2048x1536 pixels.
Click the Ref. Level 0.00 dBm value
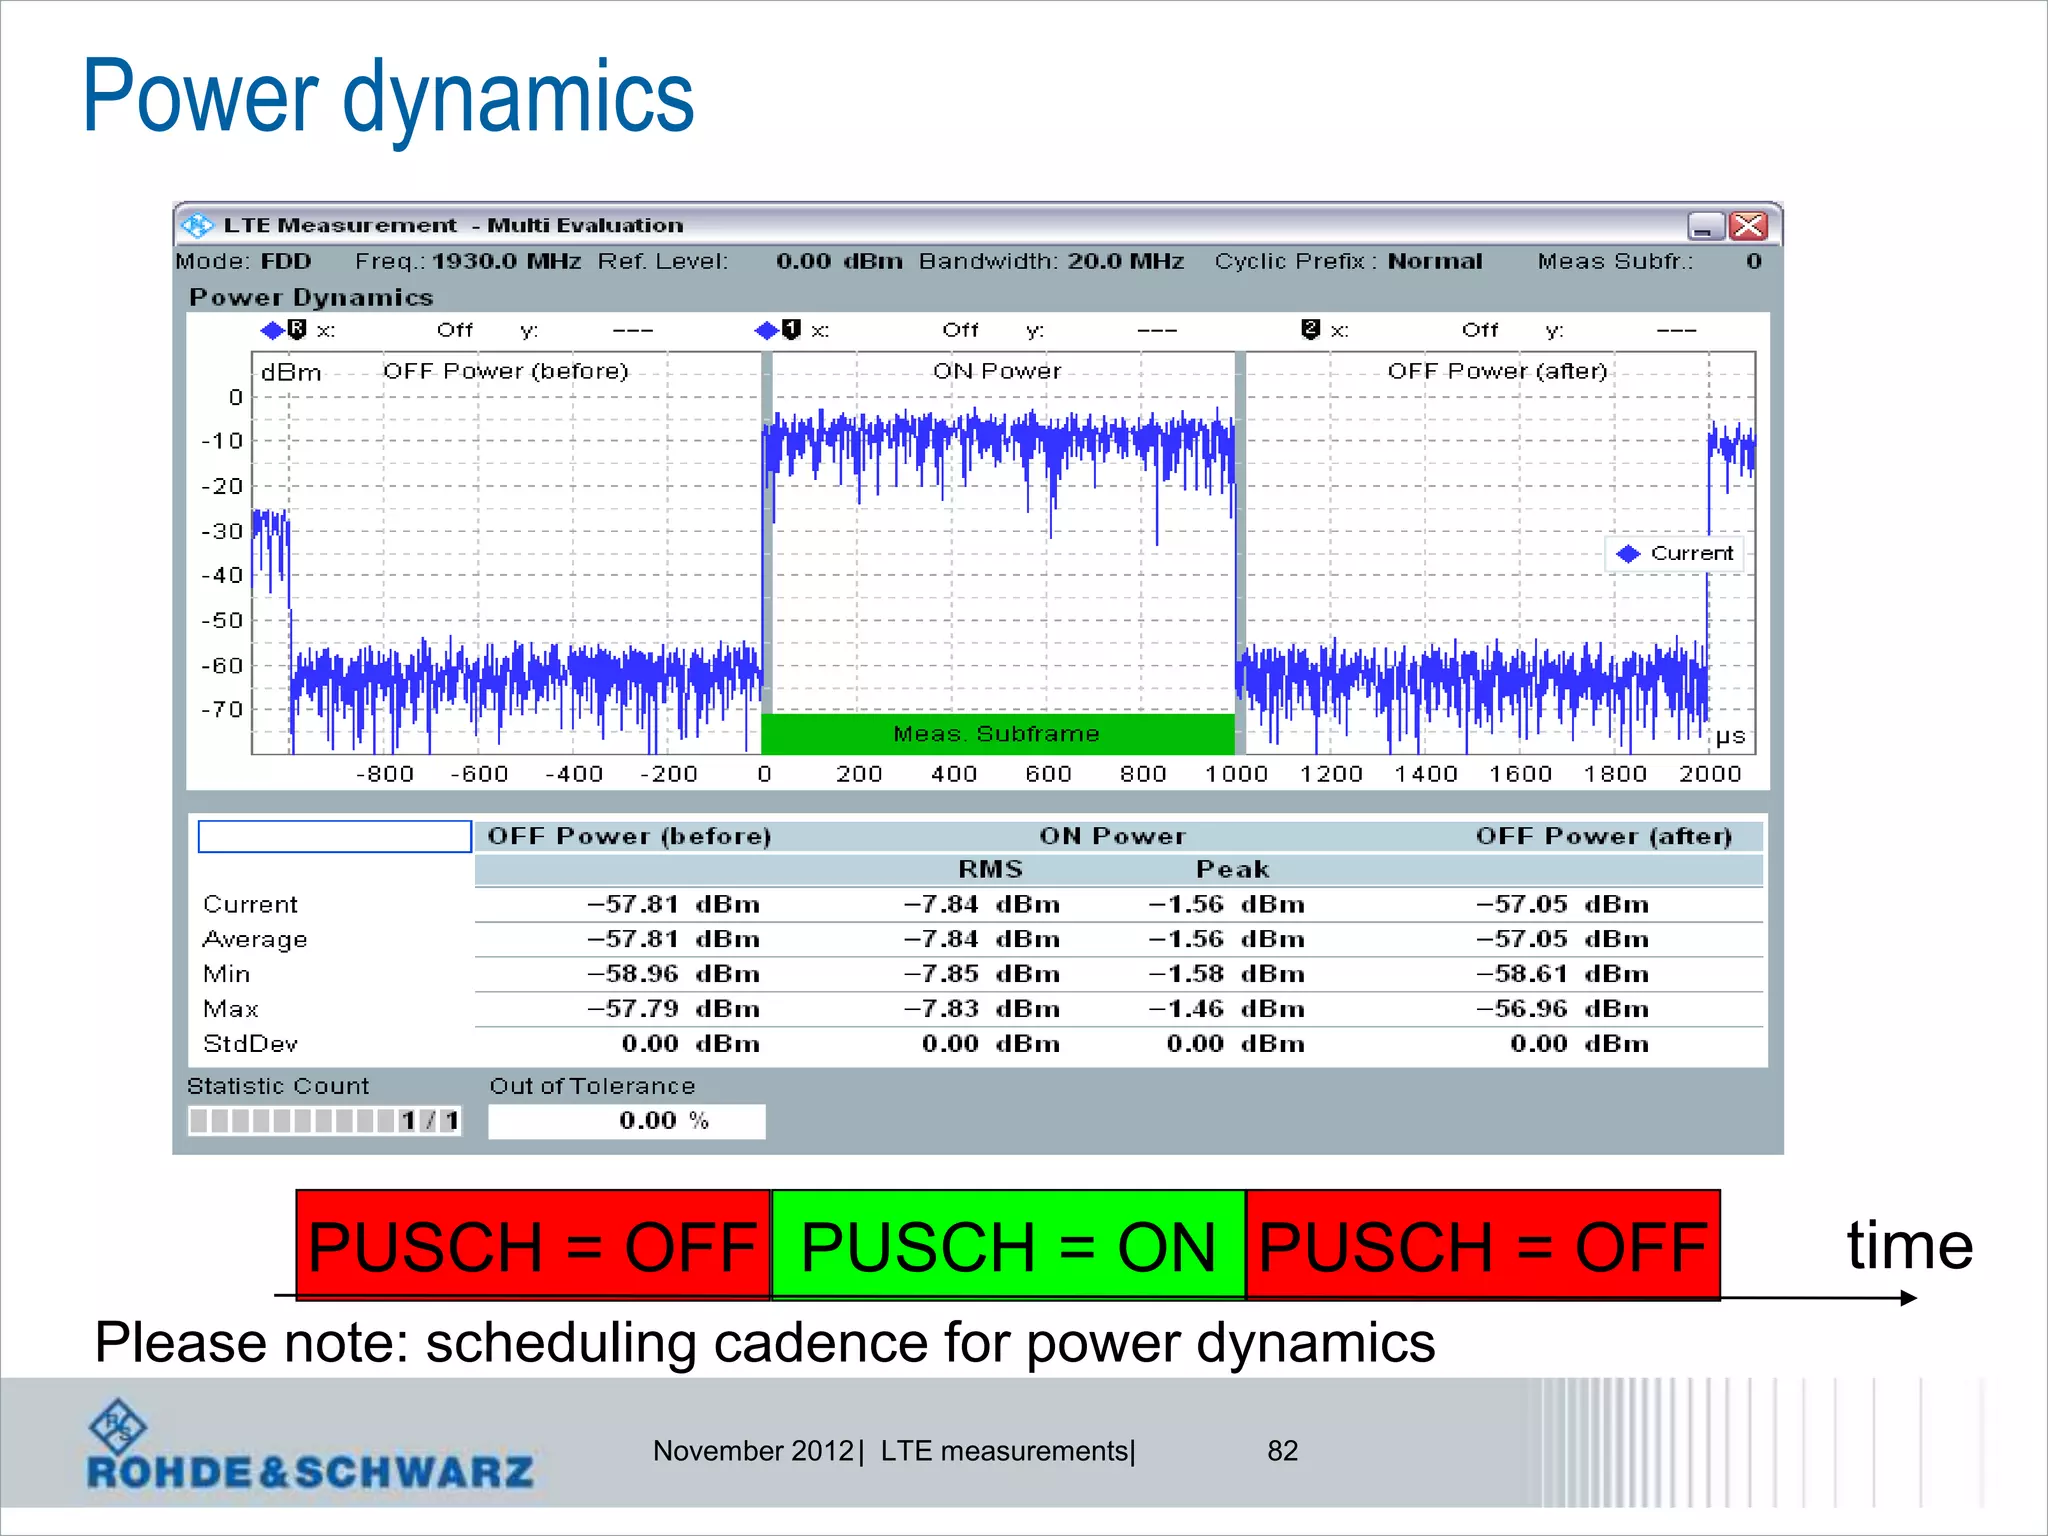839,261
